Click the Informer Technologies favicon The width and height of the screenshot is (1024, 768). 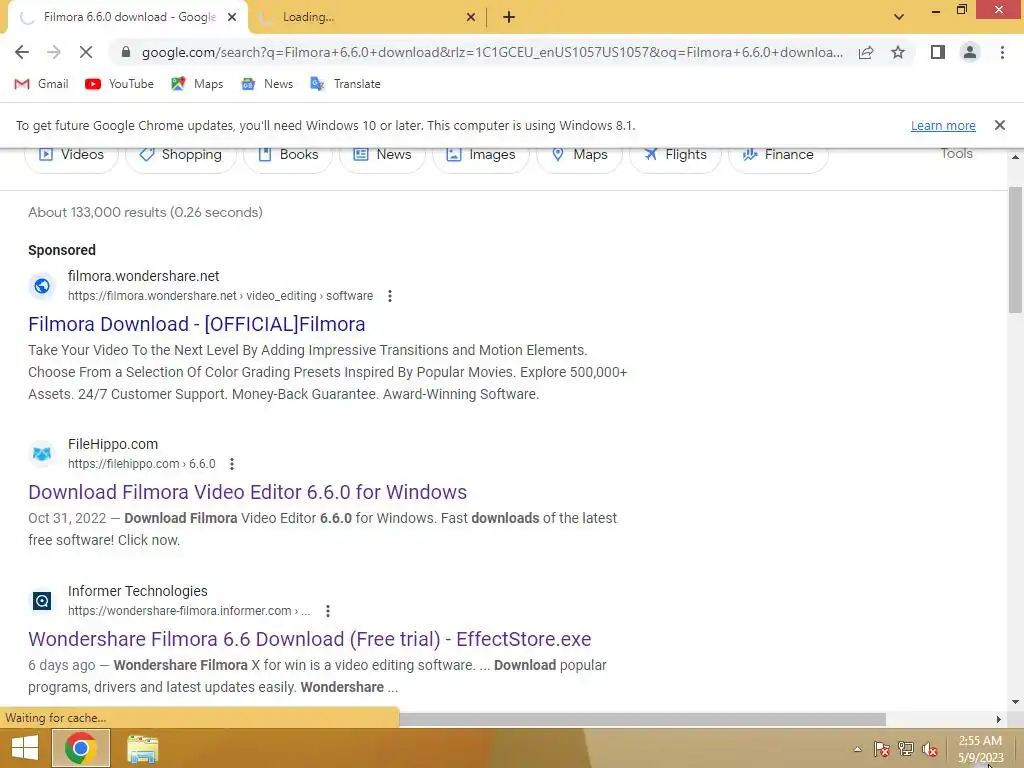coord(42,601)
